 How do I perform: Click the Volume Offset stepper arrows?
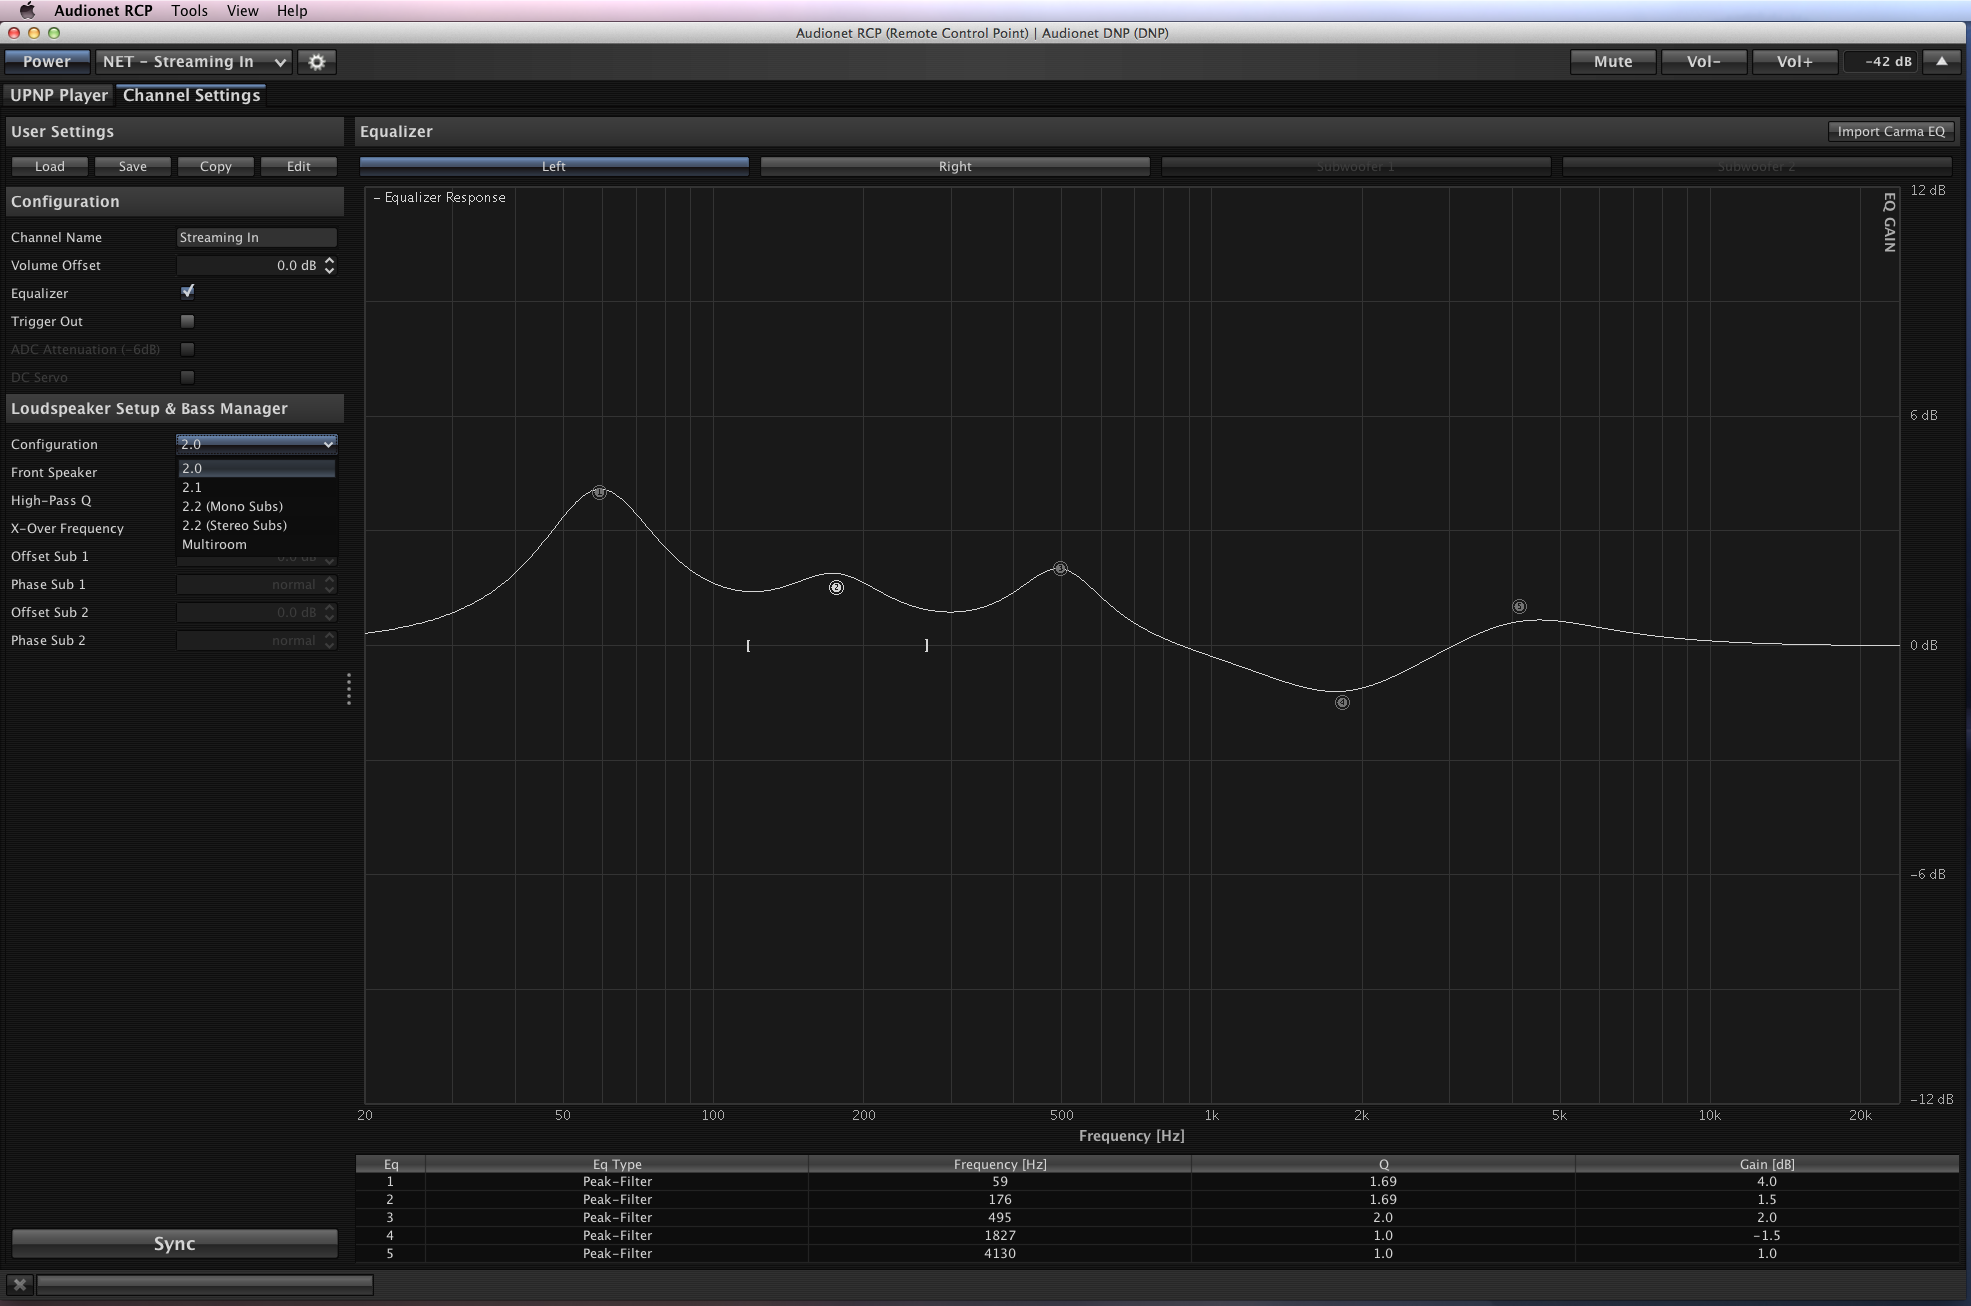(329, 265)
